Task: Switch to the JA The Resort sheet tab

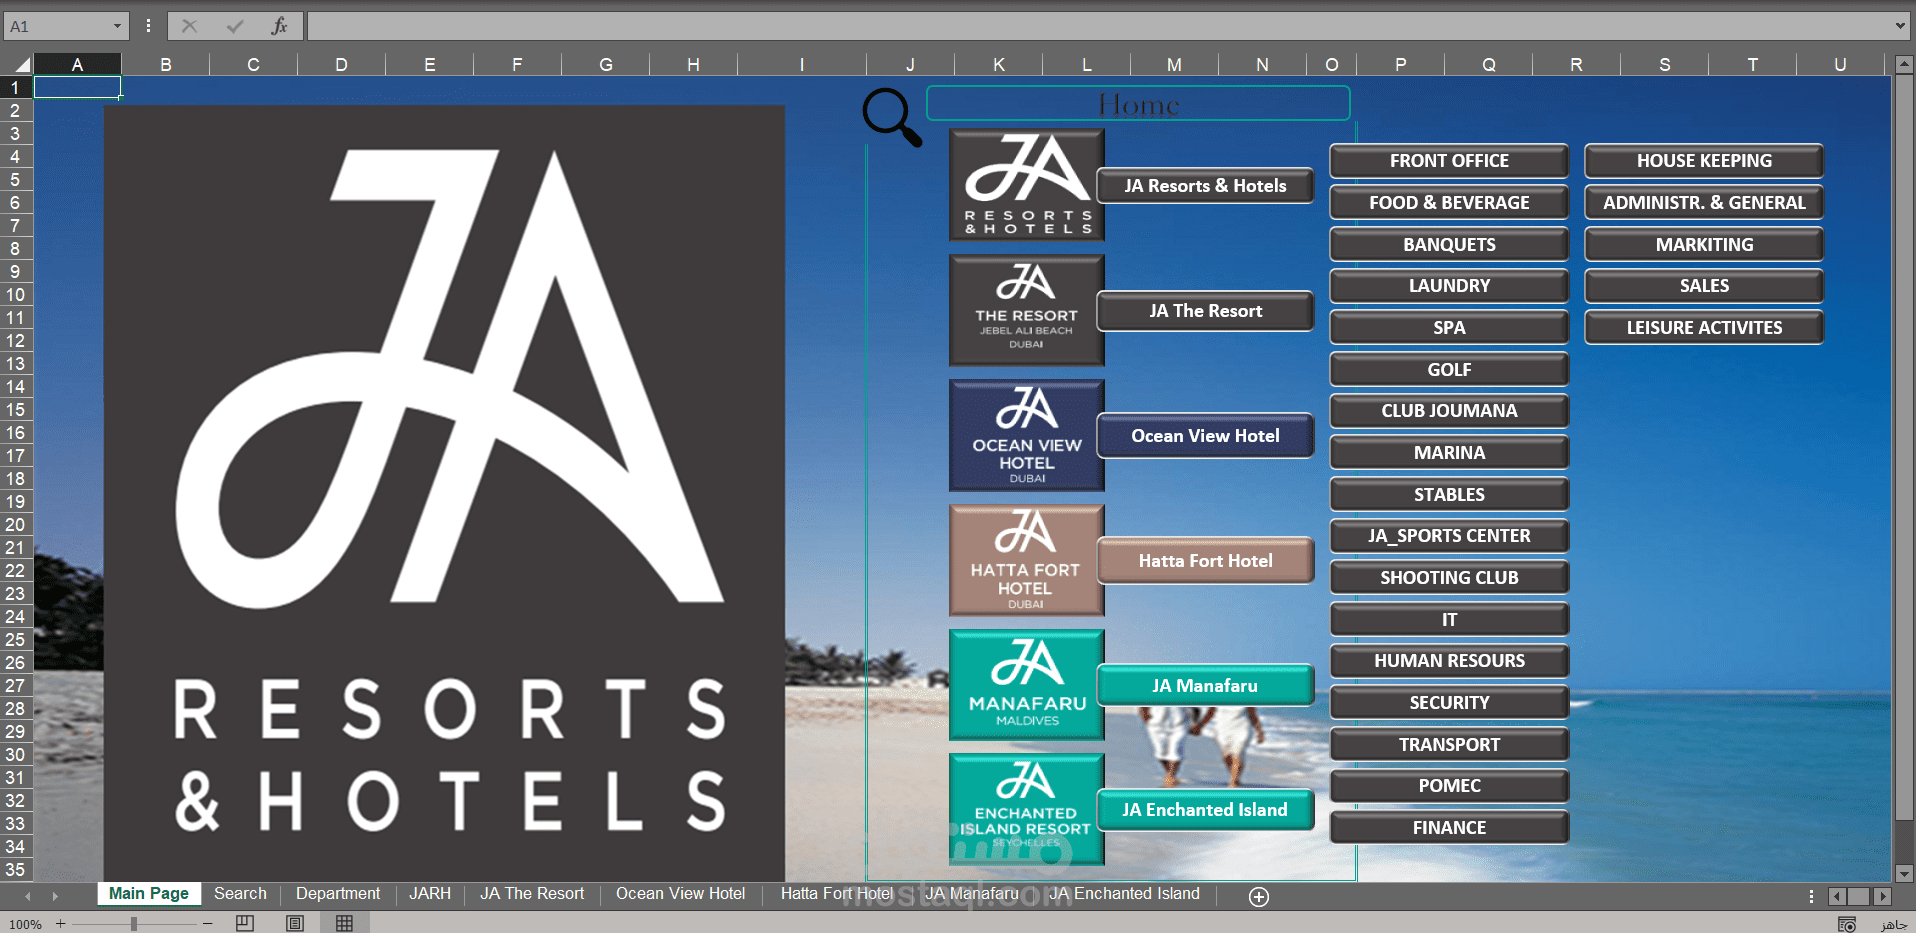Action: coord(532,894)
